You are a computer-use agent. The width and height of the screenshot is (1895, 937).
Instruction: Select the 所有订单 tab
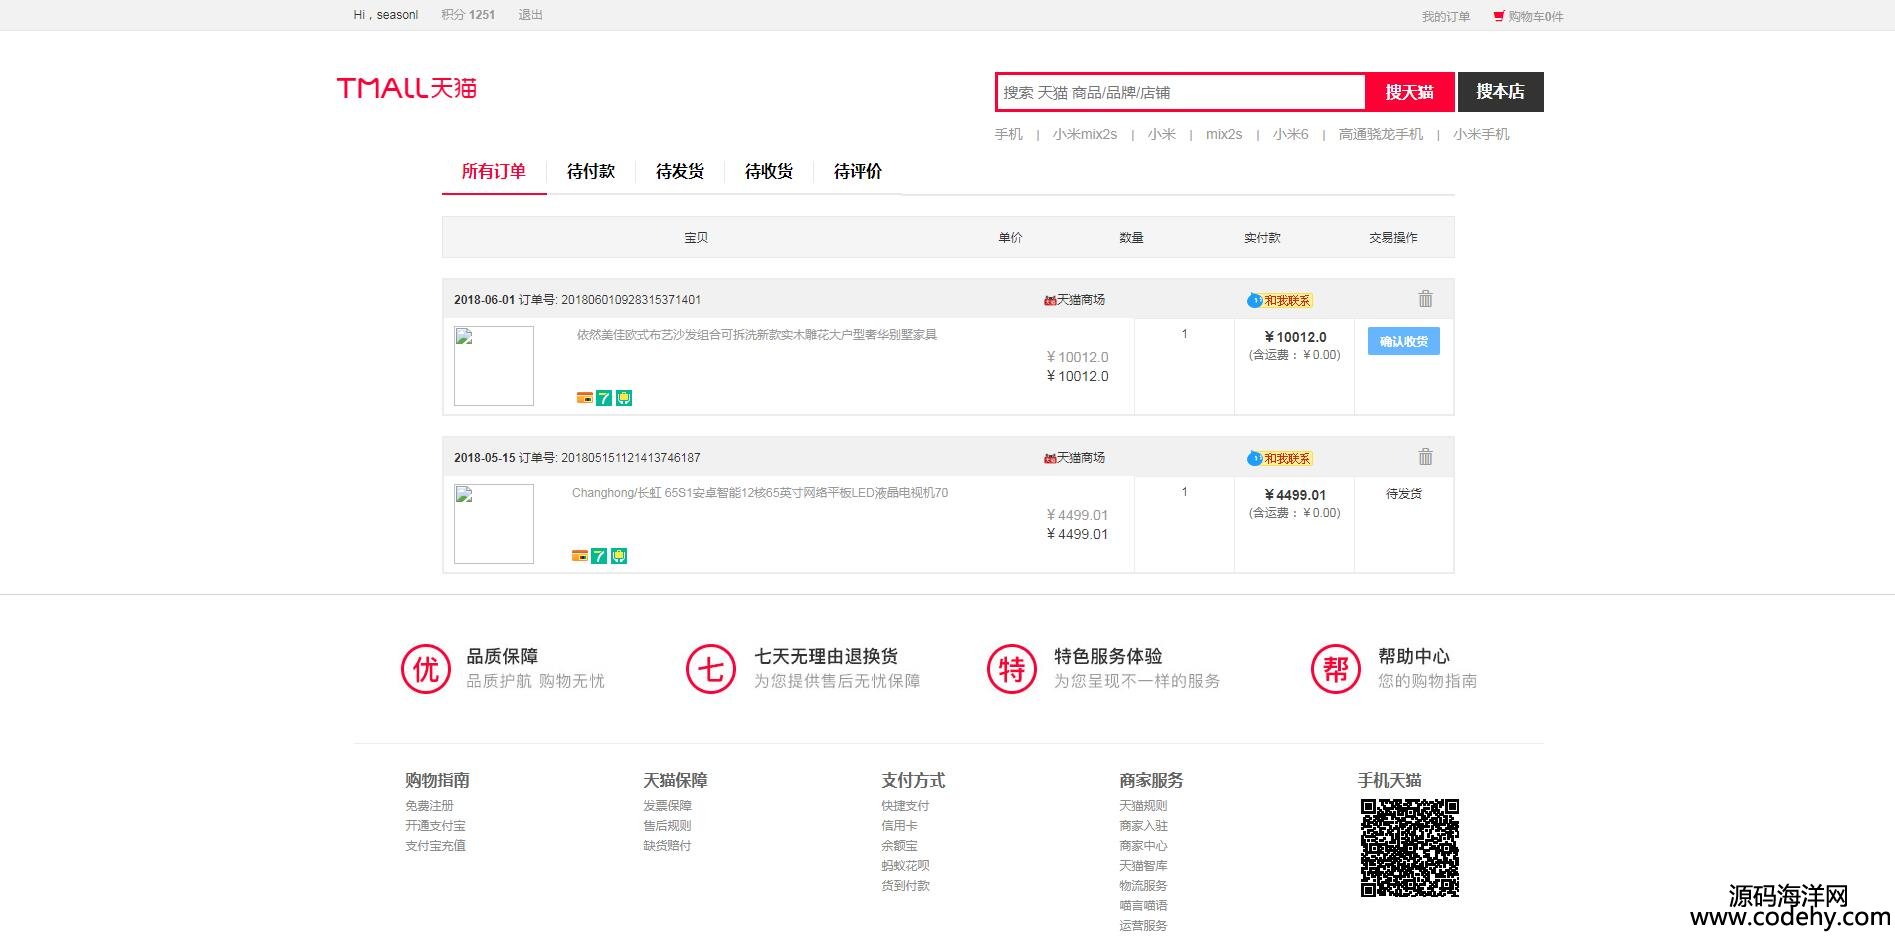[x=494, y=172]
